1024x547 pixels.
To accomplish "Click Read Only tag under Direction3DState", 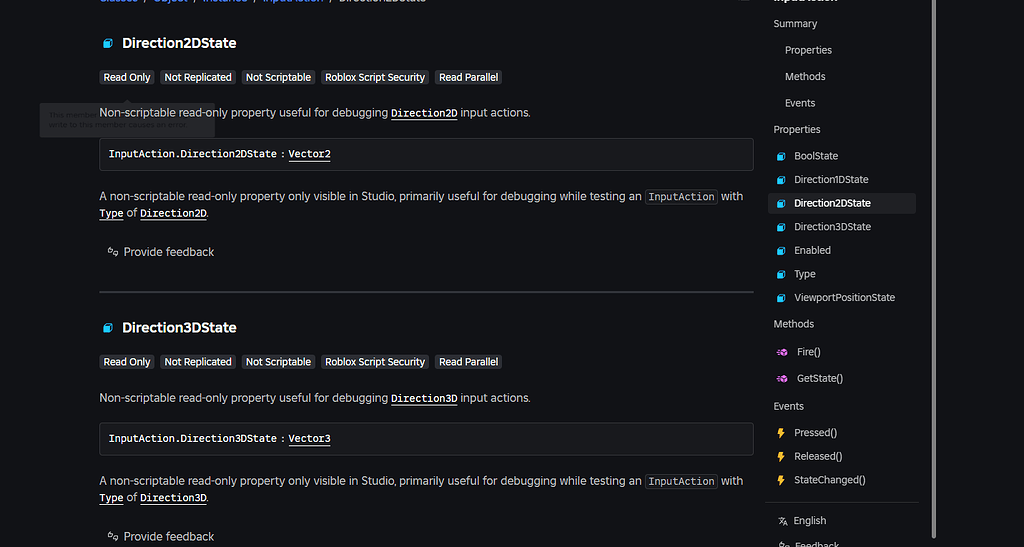I will [127, 362].
